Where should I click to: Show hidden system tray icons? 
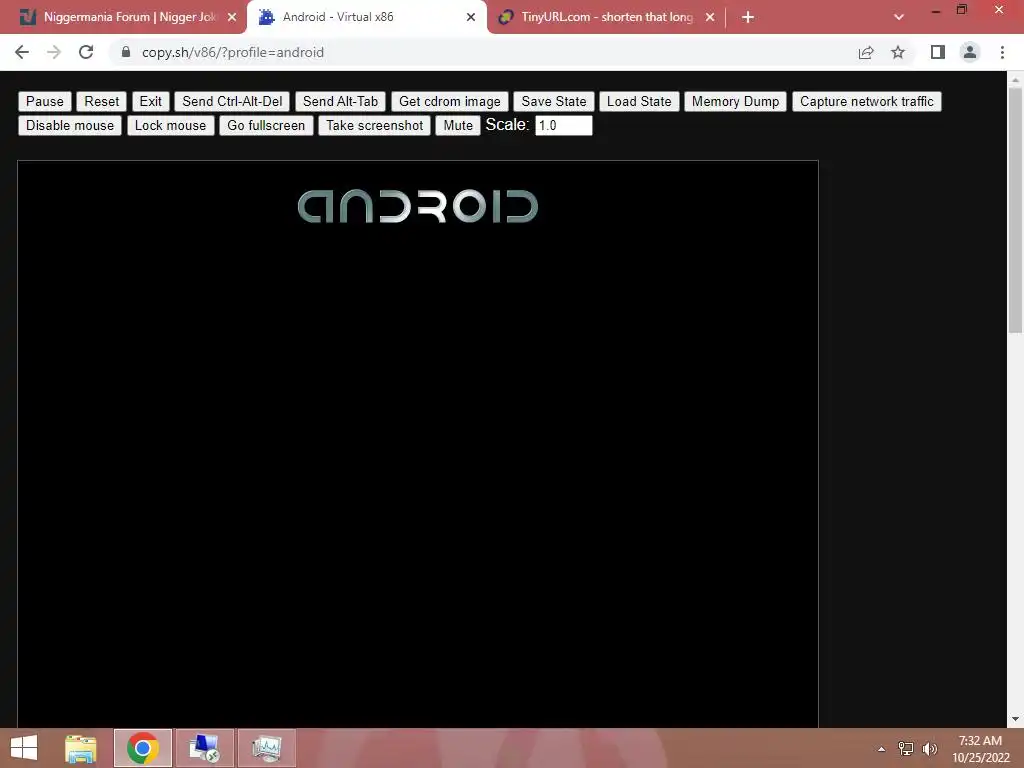point(881,749)
